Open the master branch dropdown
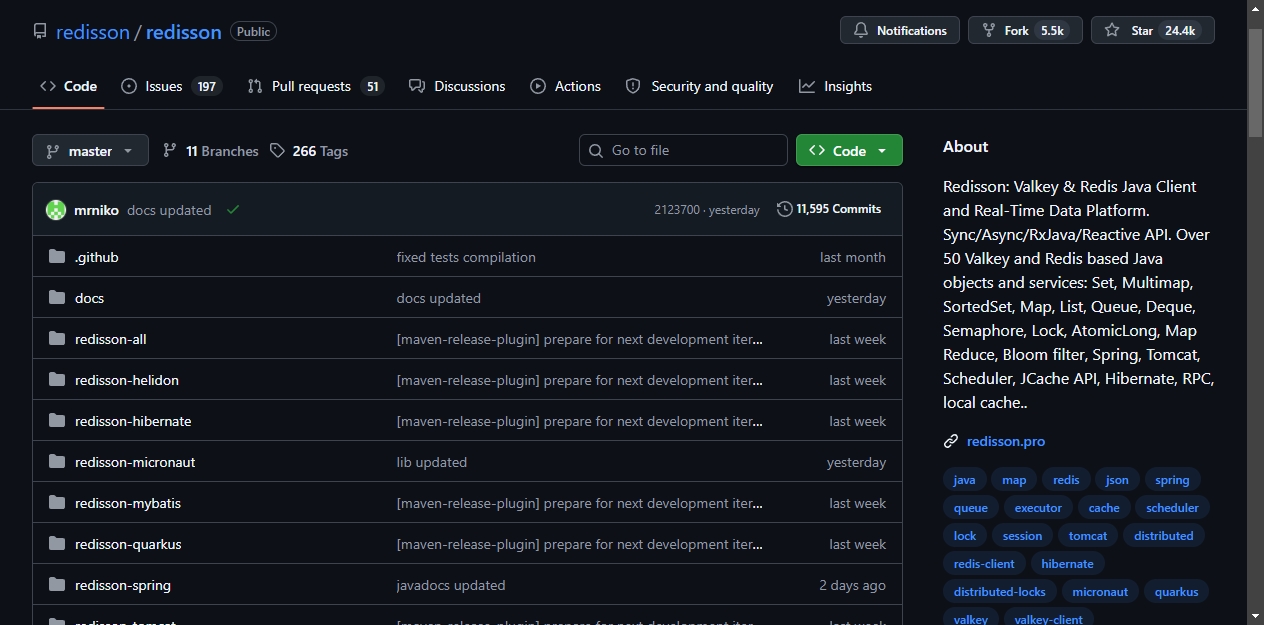Screen dimensions: 1264x625 [x=90, y=151]
